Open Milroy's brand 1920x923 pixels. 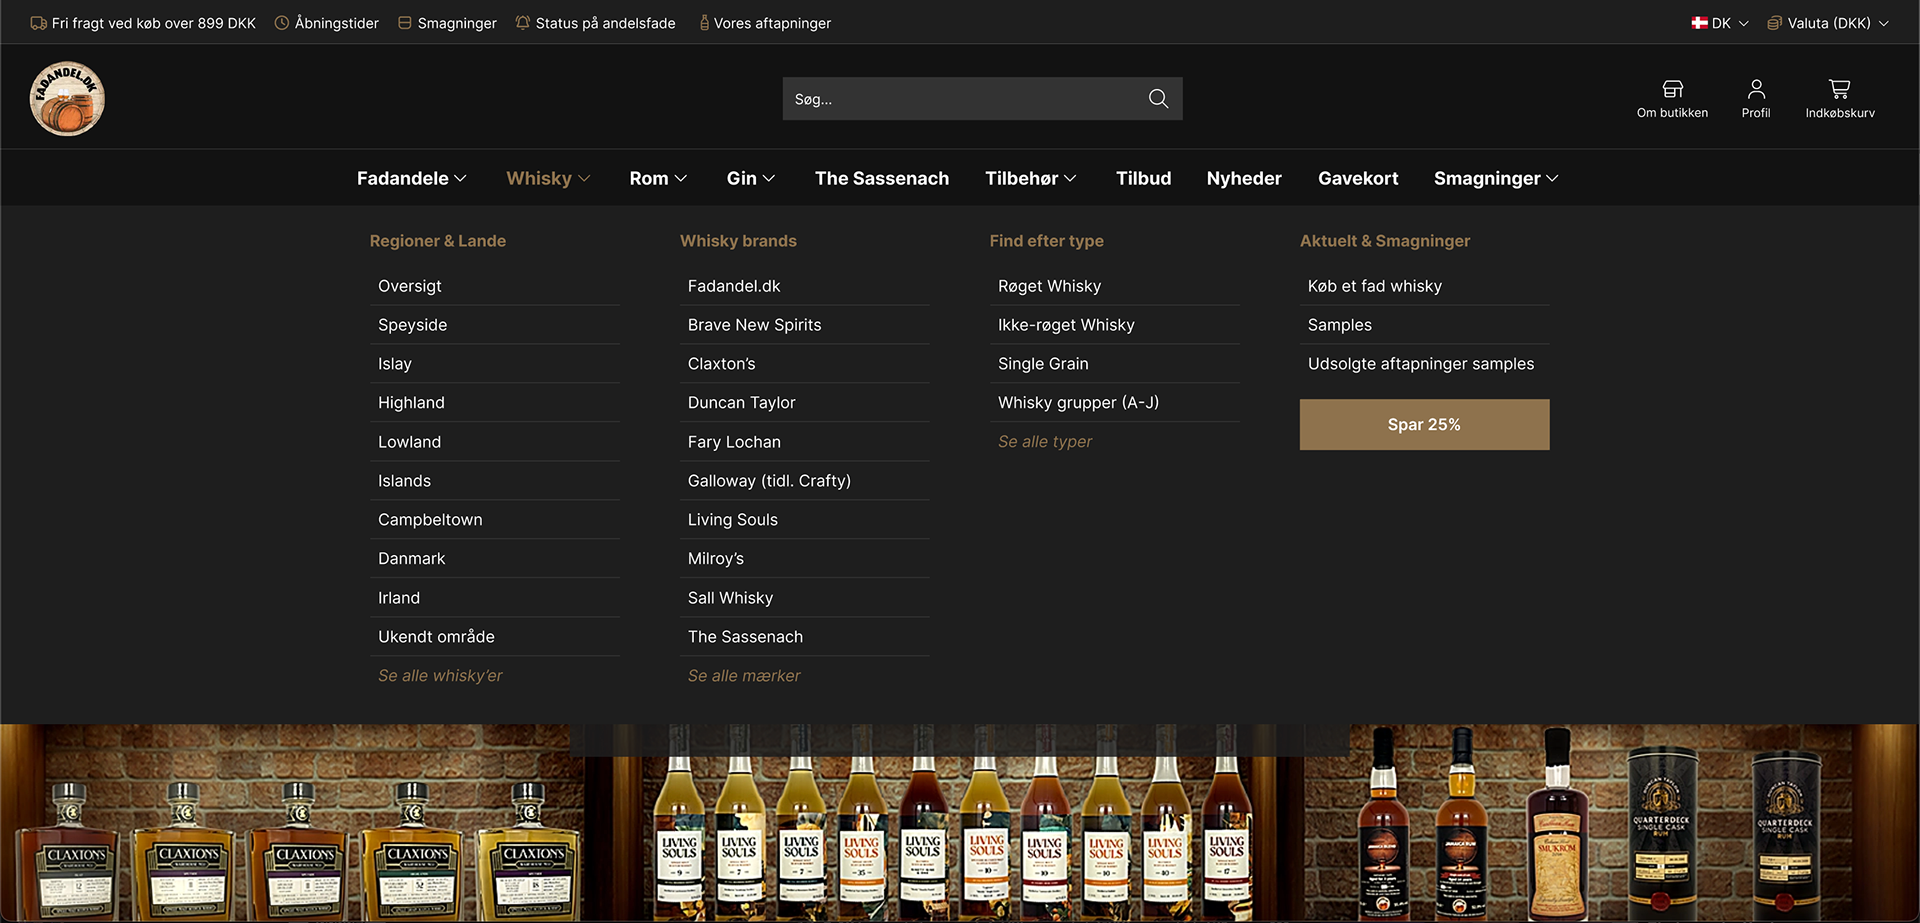coord(805,559)
